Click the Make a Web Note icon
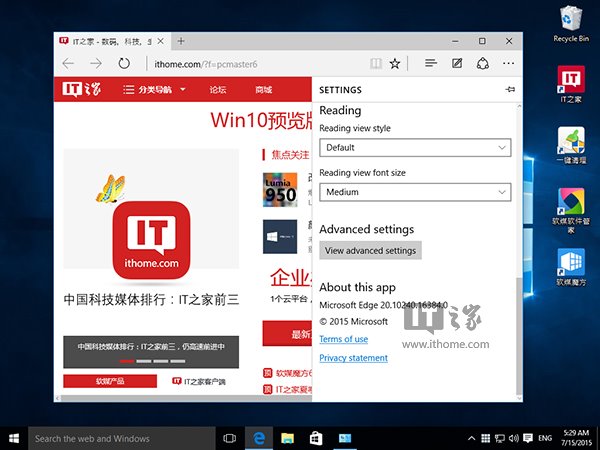The width and height of the screenshot is (600, 450). [457, 63]
